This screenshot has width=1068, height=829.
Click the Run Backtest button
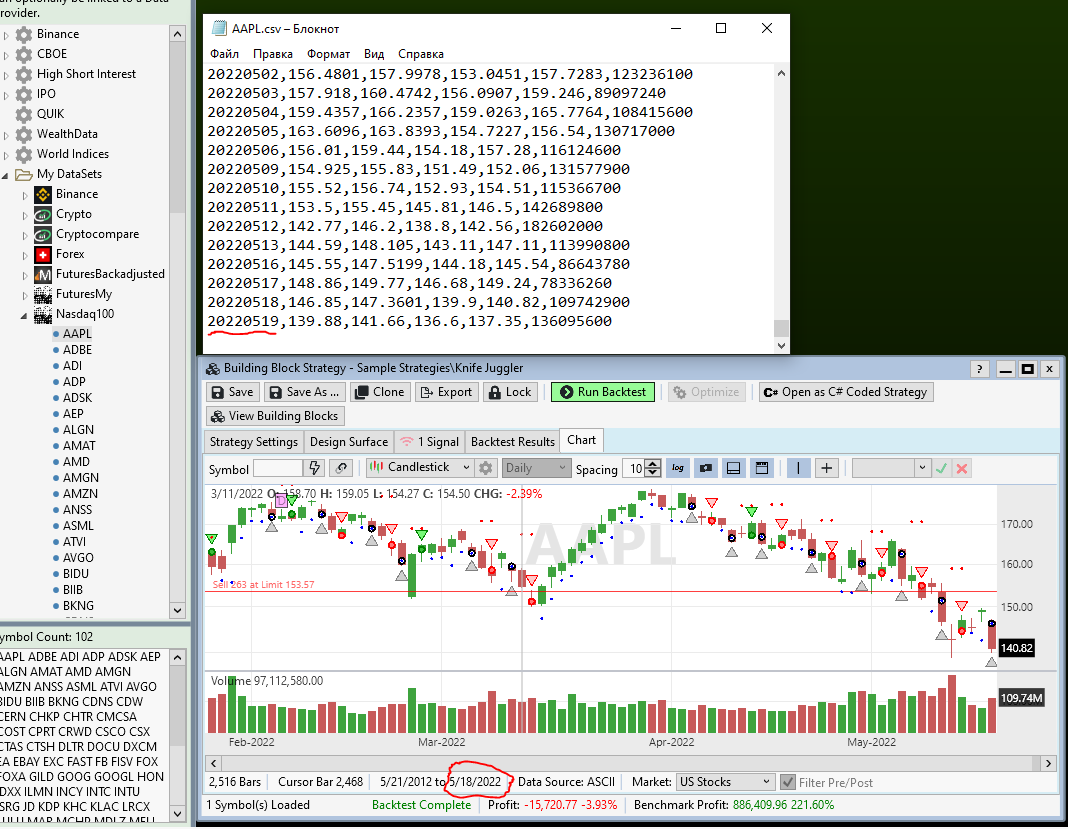click(x=602, y=392)
